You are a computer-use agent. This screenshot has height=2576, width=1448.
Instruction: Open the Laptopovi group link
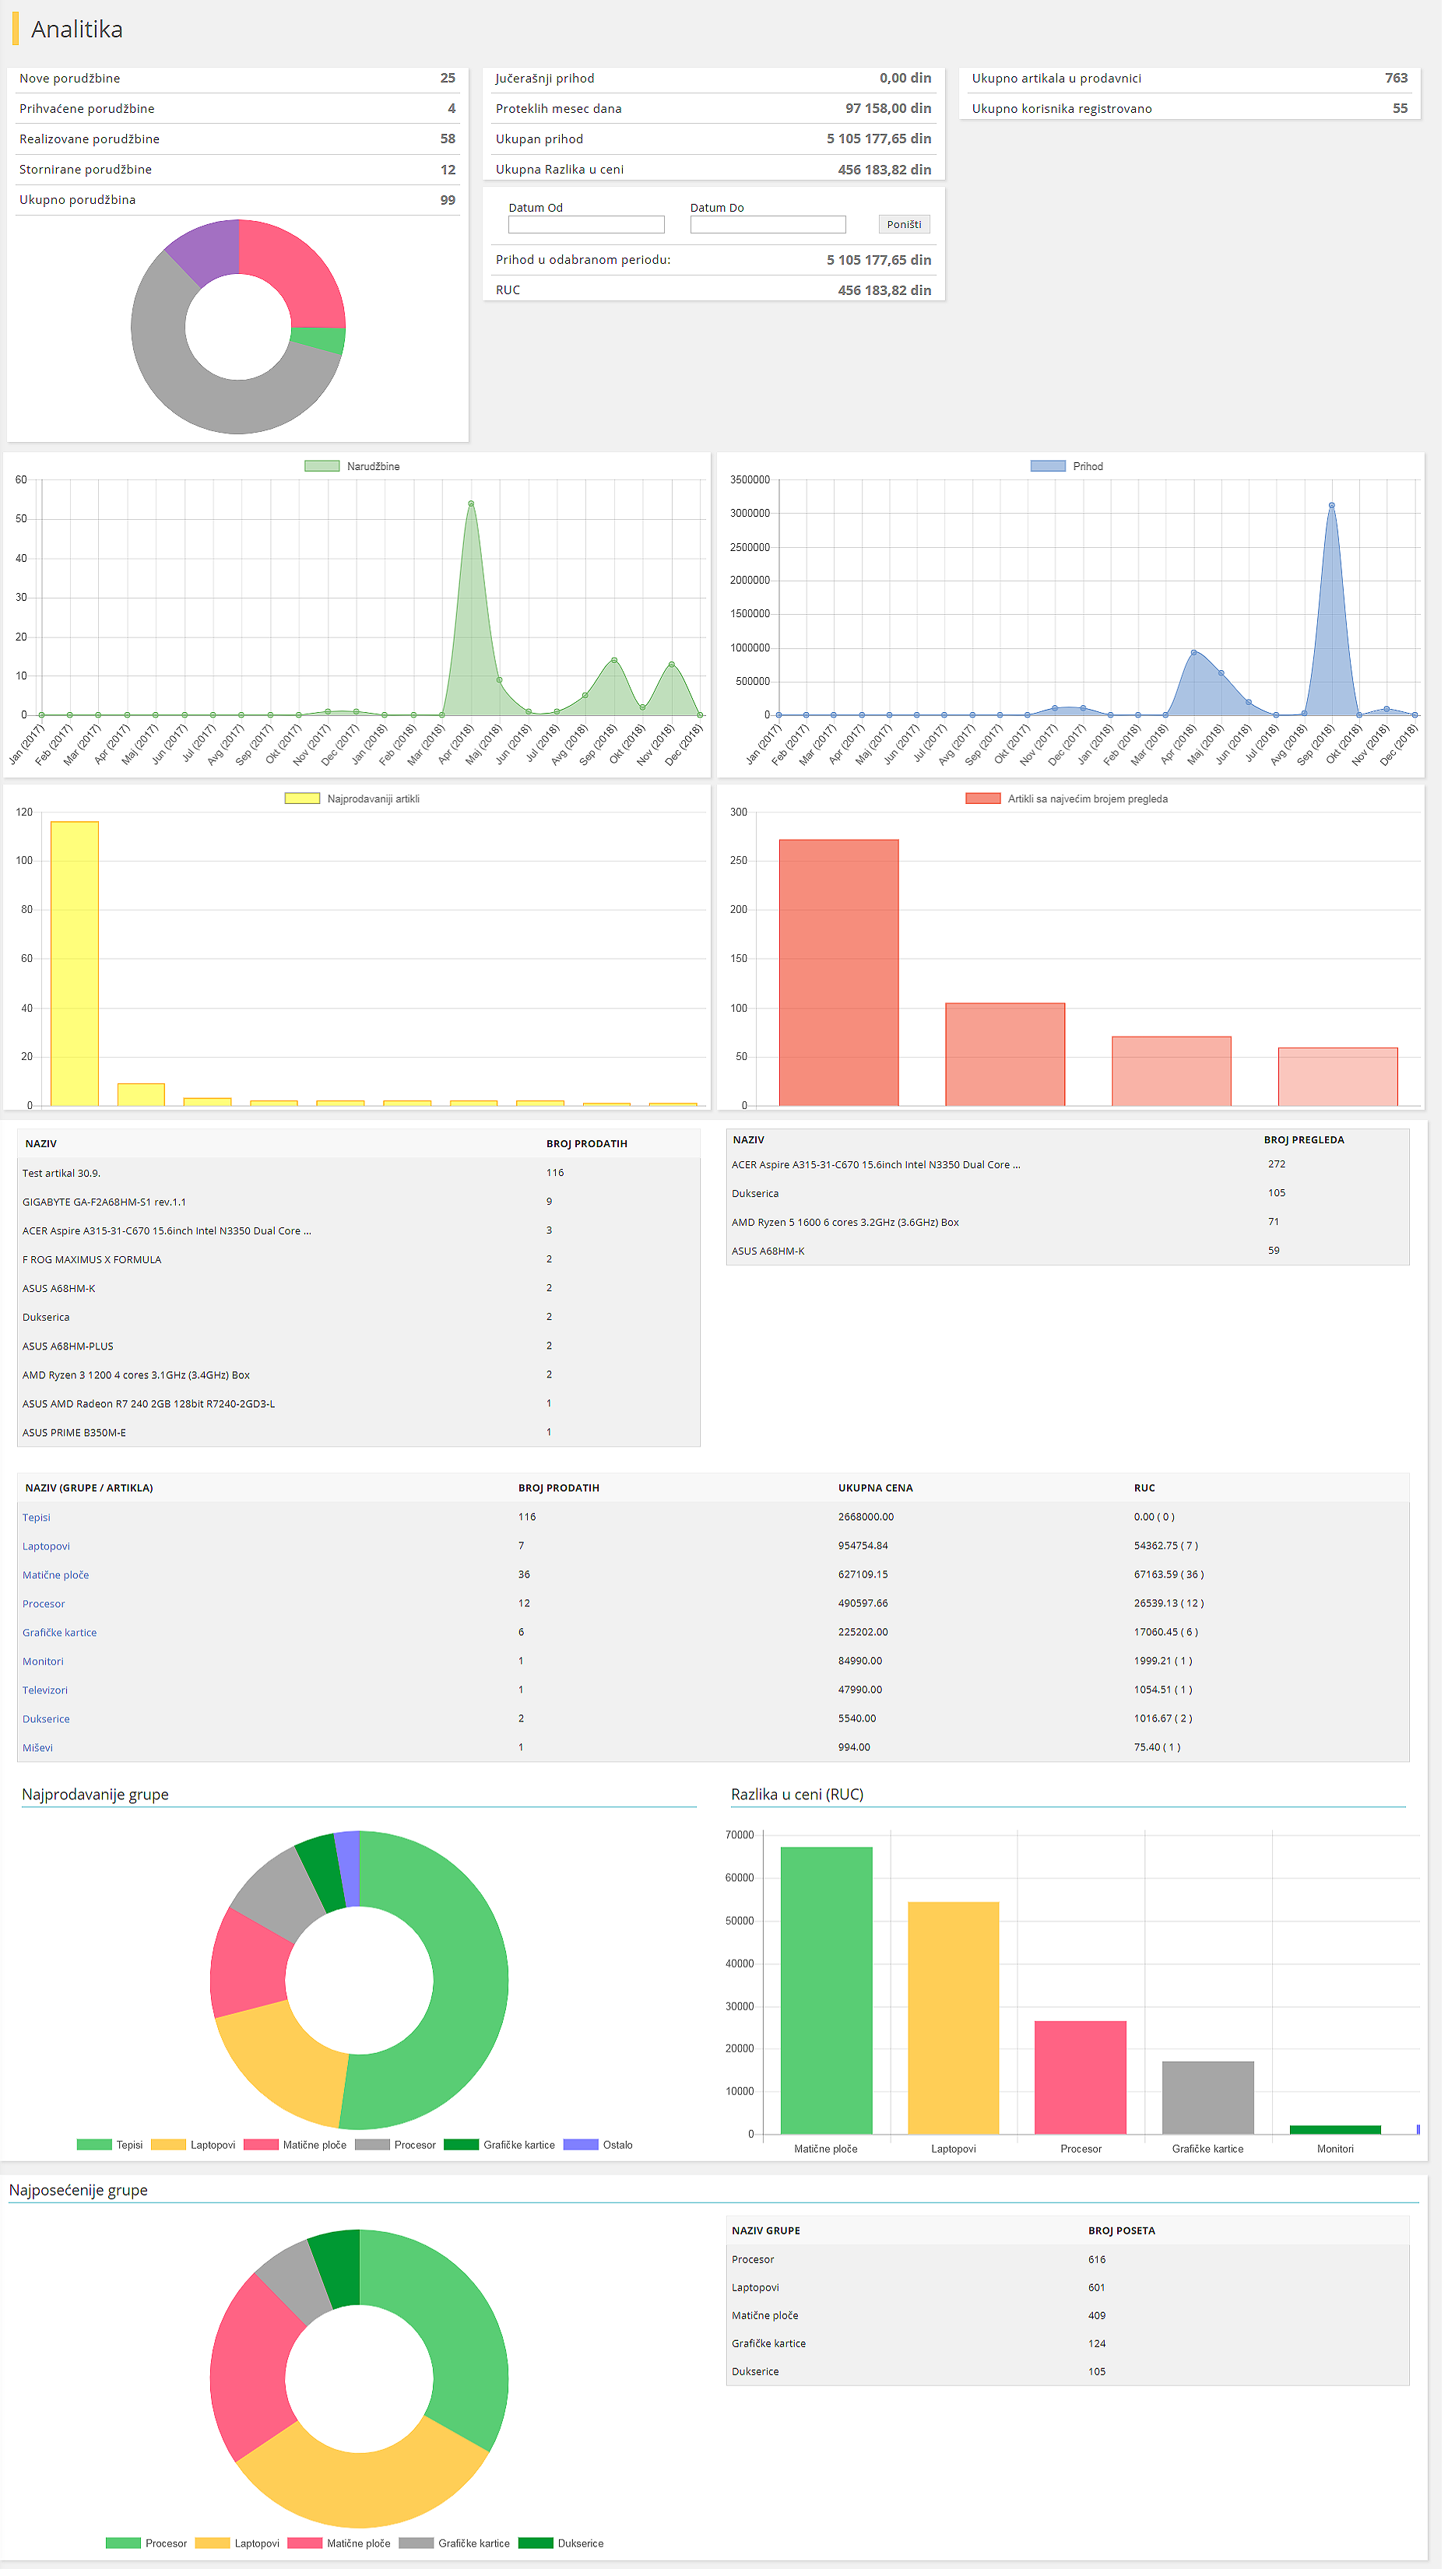47,1552
